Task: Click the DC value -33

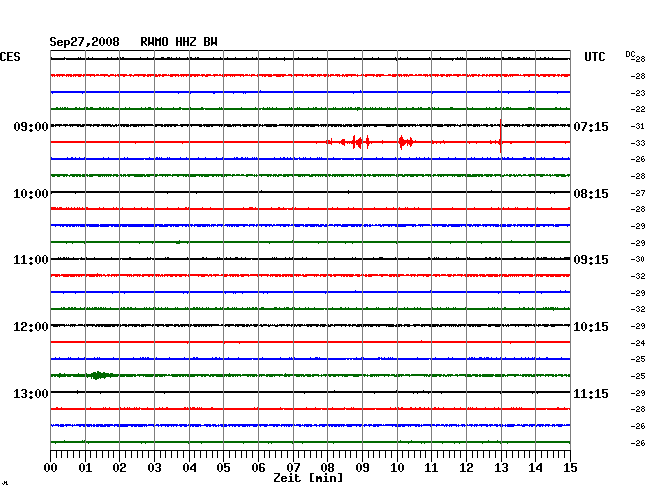Action: coord(638,143)
